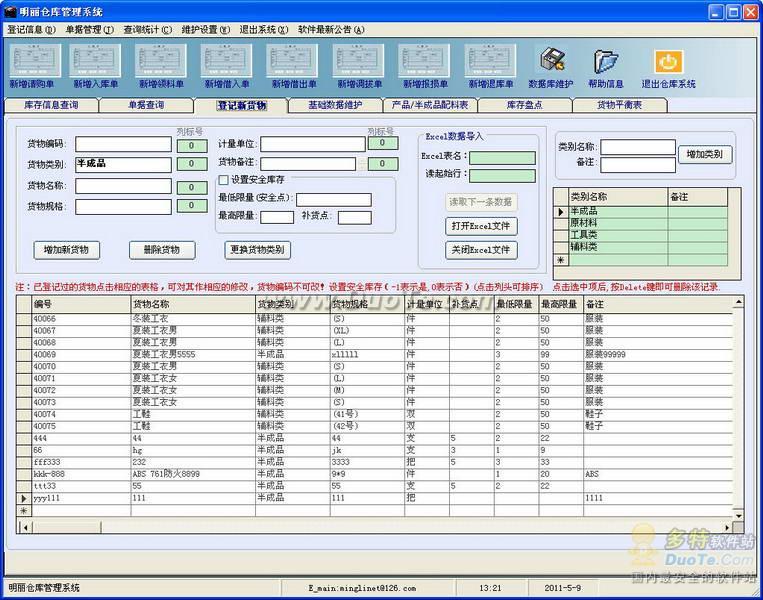Click the 增加新货物 button
Viewport: 763px width, 600px height.
point(66,250)
